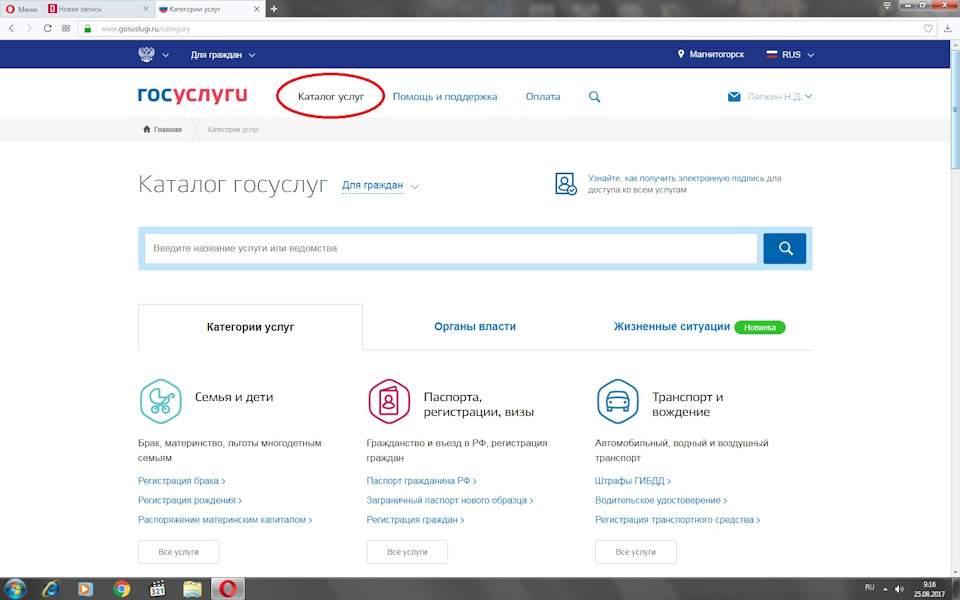
Task: Expand the Для граждан catalog audience dropdown
Action: coord(380,186)
